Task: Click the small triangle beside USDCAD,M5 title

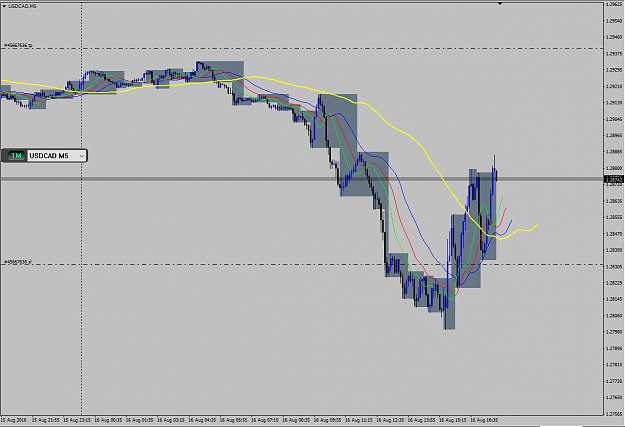Action: click(4, 6)
